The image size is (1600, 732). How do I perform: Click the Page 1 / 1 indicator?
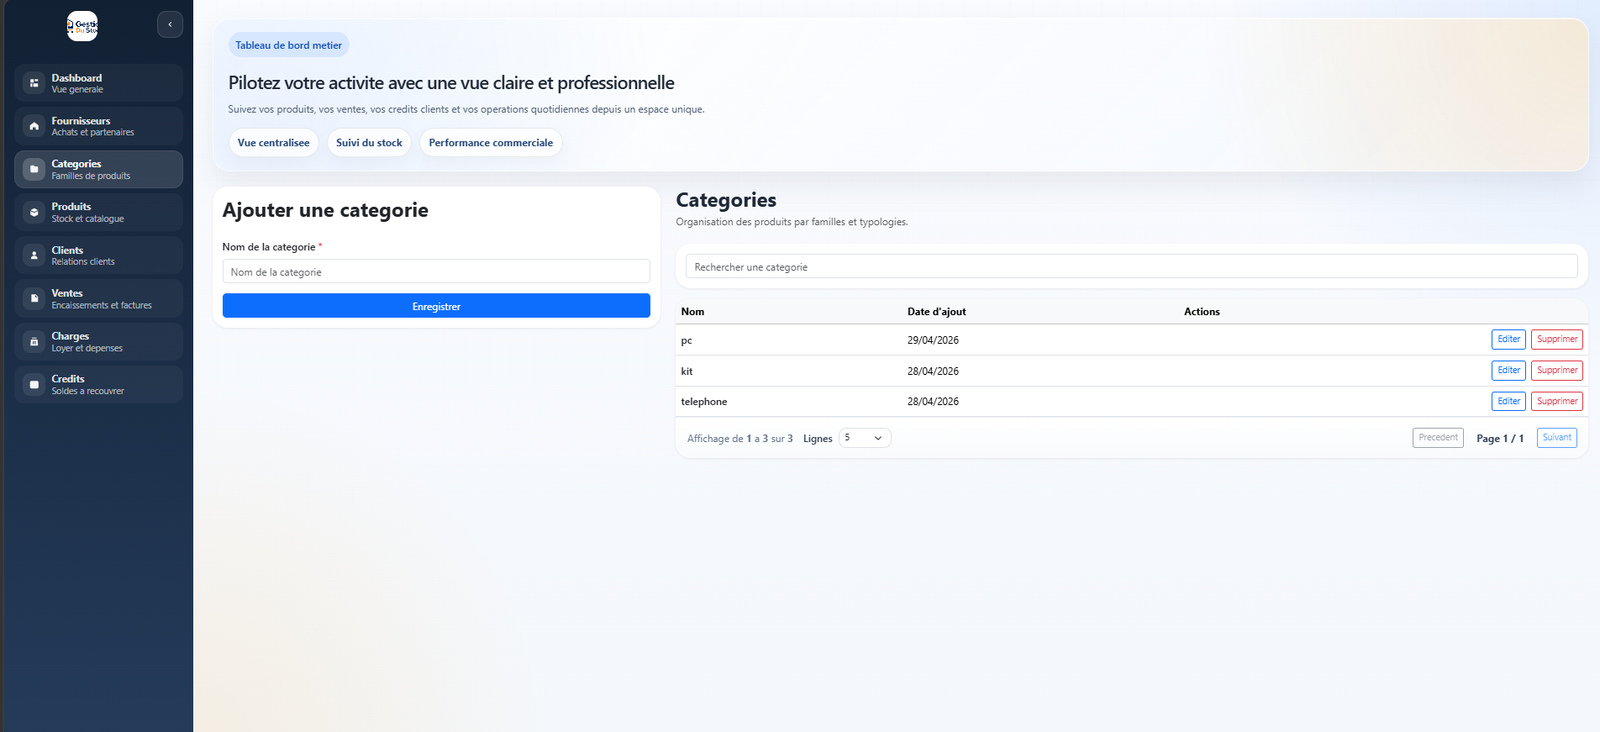pos(1500,439)
